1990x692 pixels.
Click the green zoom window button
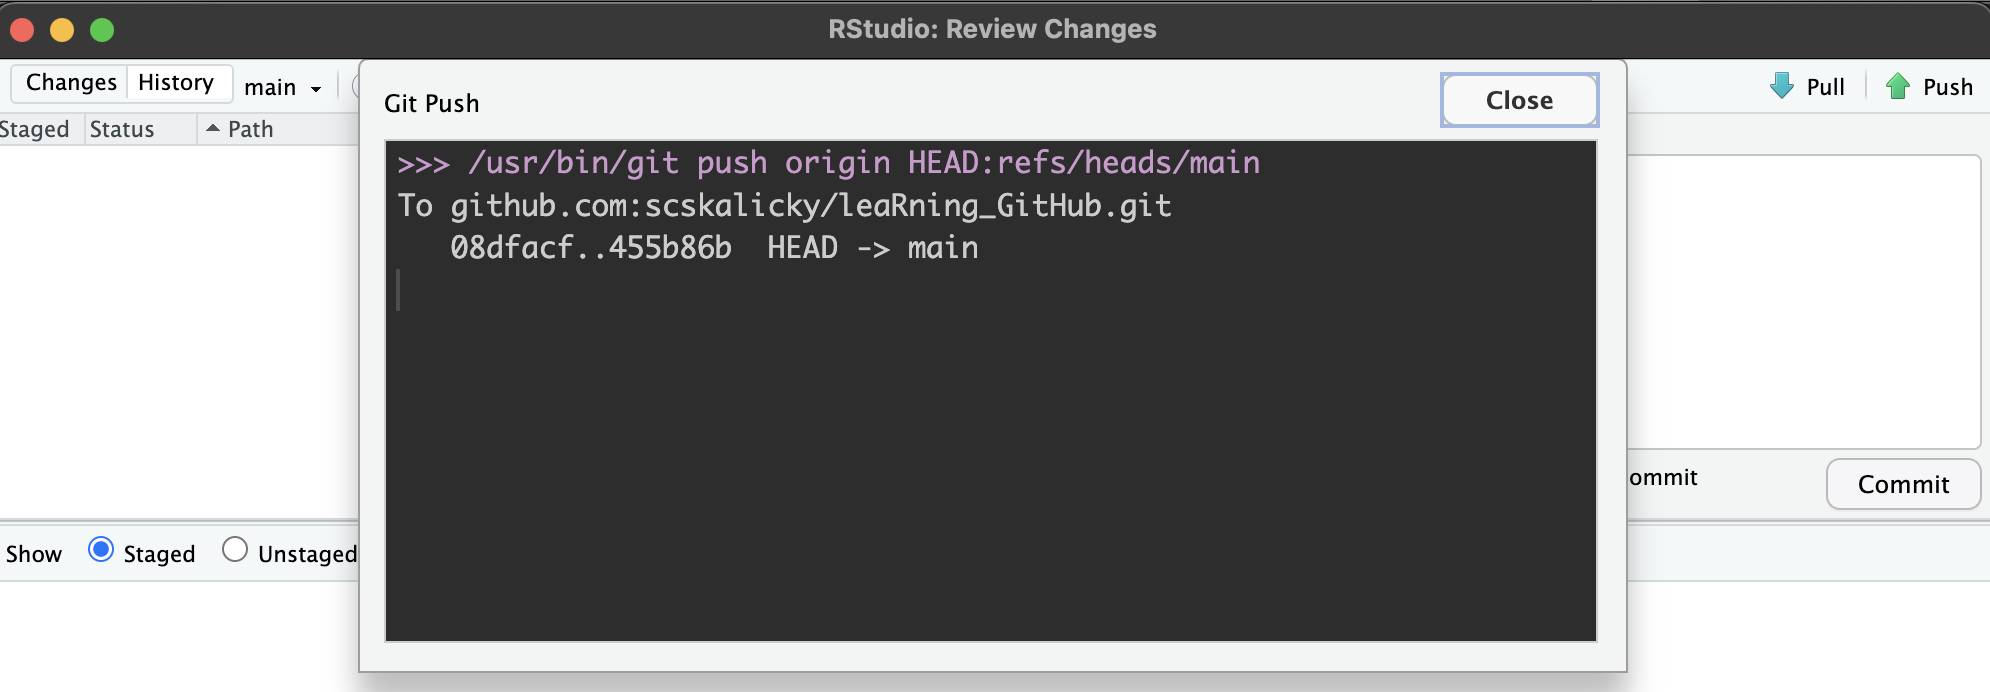[x=102, y=30]
